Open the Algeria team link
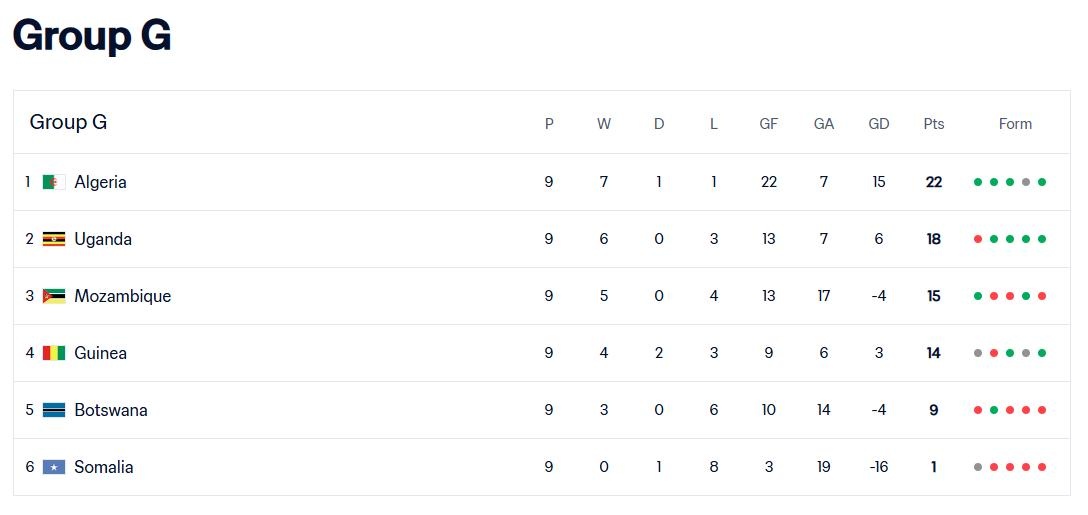 [x=100, y=182]
